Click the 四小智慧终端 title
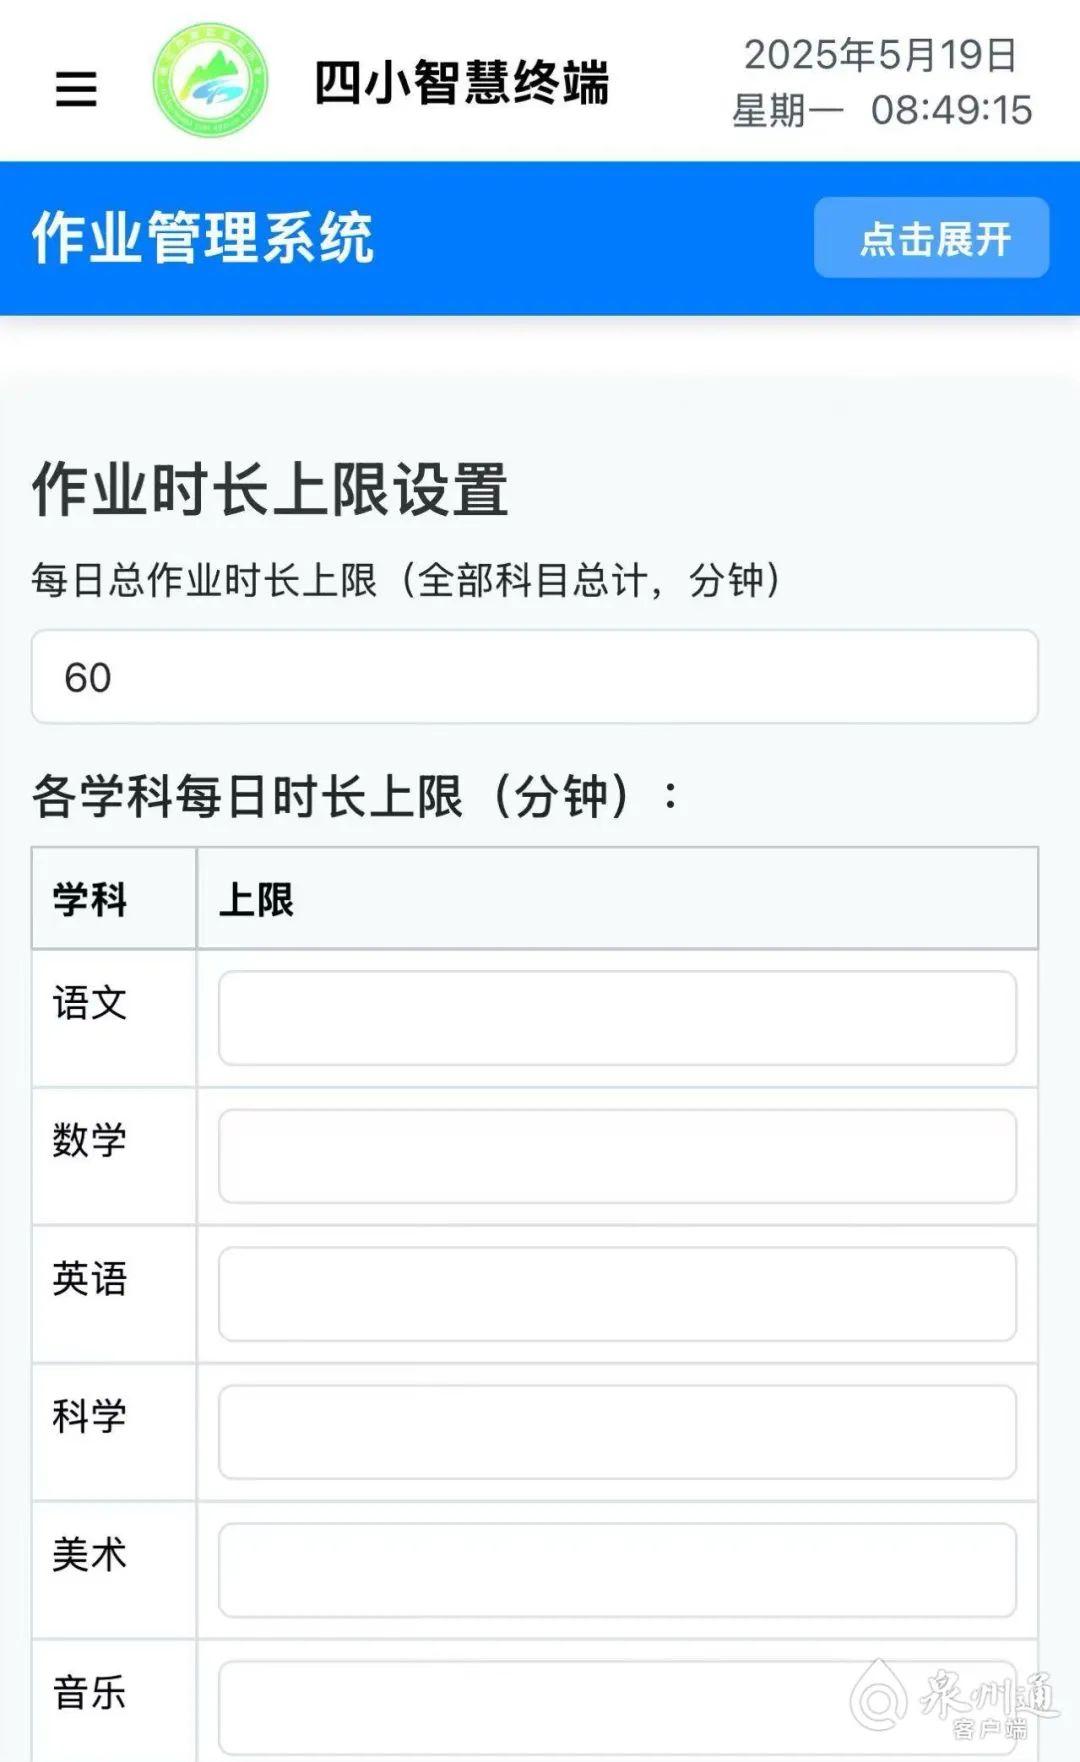 click(461, 82)
